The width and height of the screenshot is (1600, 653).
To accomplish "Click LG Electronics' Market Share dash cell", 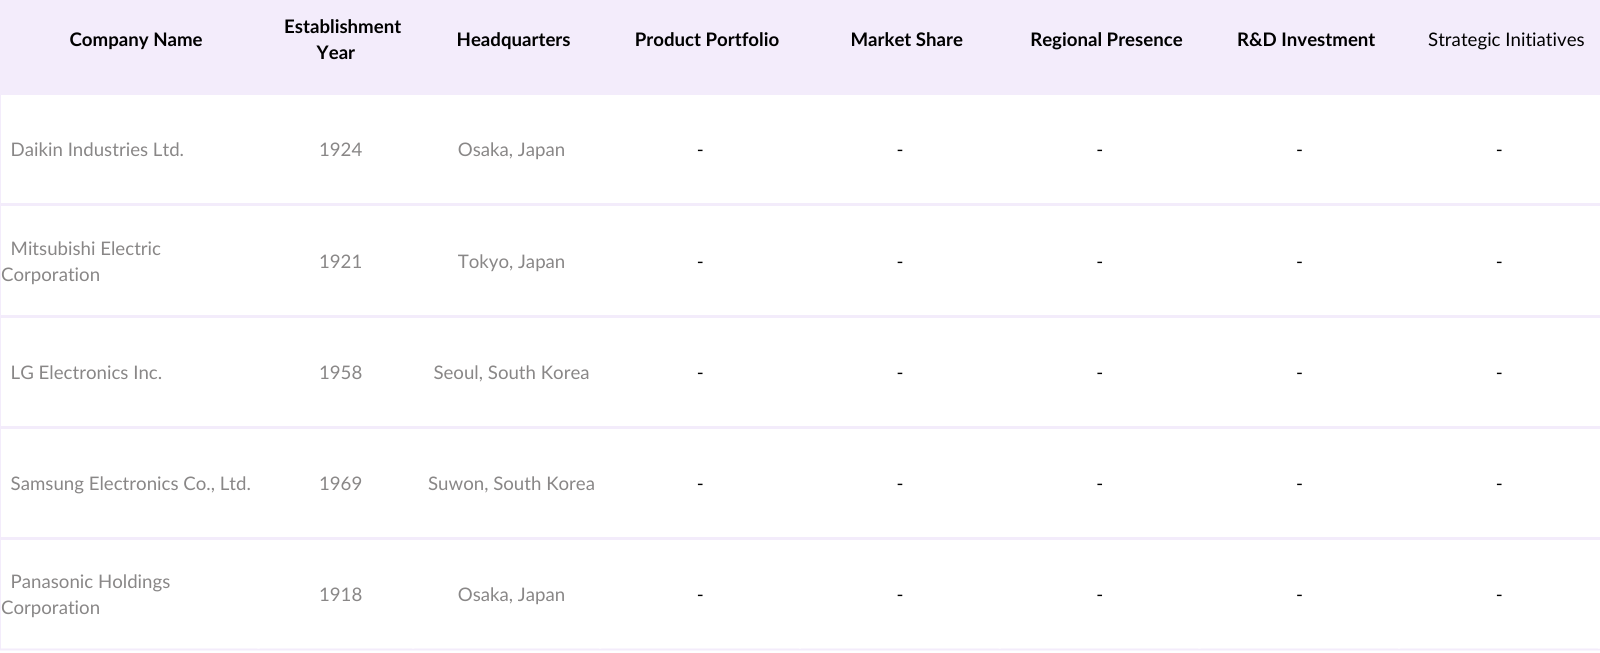I will tap(900, 373).
